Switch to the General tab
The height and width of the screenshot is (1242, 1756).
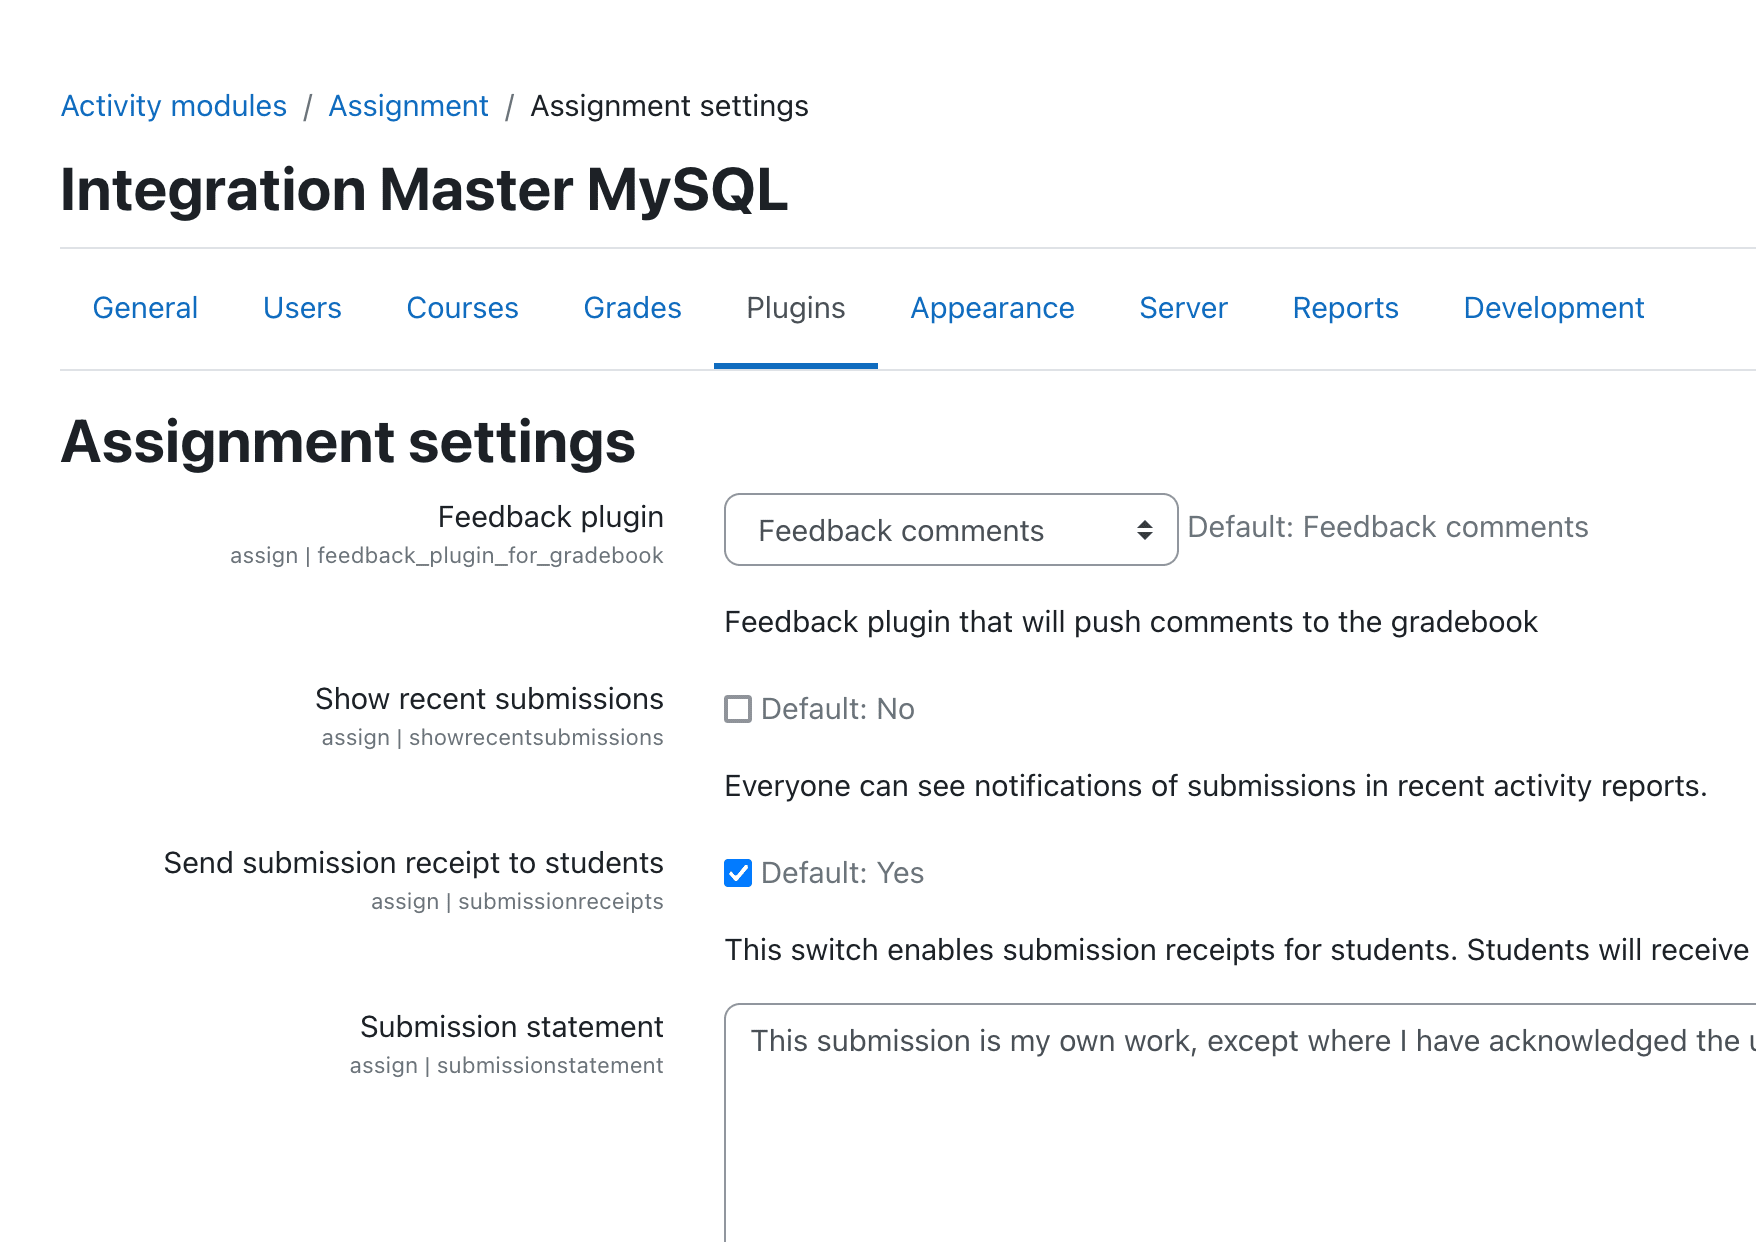coord(145,308)
